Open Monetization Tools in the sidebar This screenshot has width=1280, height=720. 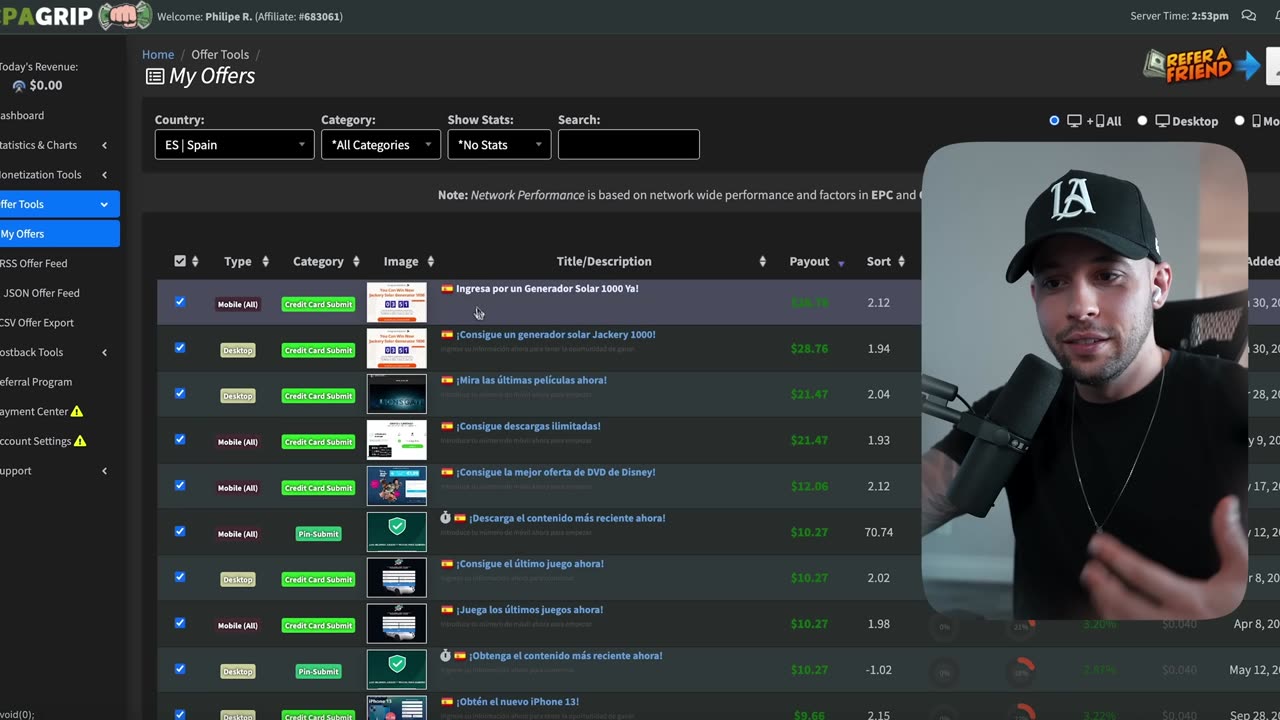tap(41, 174)
